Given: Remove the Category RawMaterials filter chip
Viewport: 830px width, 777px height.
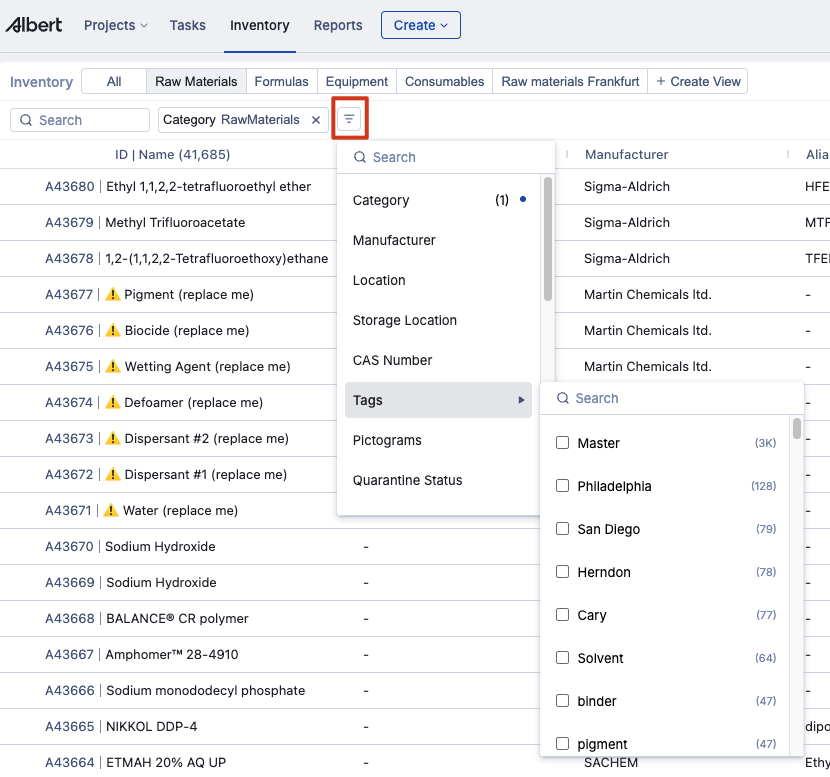Looking at the screenshot, I should pyautogui.click(x=316, y=120).
